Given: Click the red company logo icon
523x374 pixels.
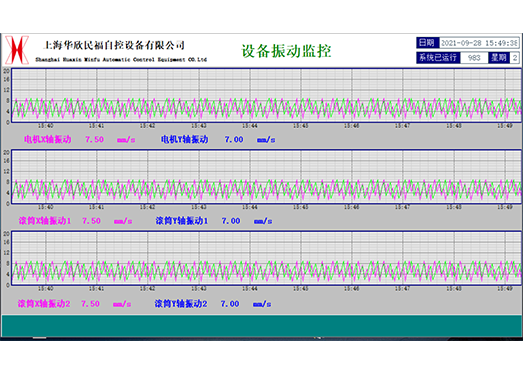Looking at the screenshot, I should pos(17,50).
